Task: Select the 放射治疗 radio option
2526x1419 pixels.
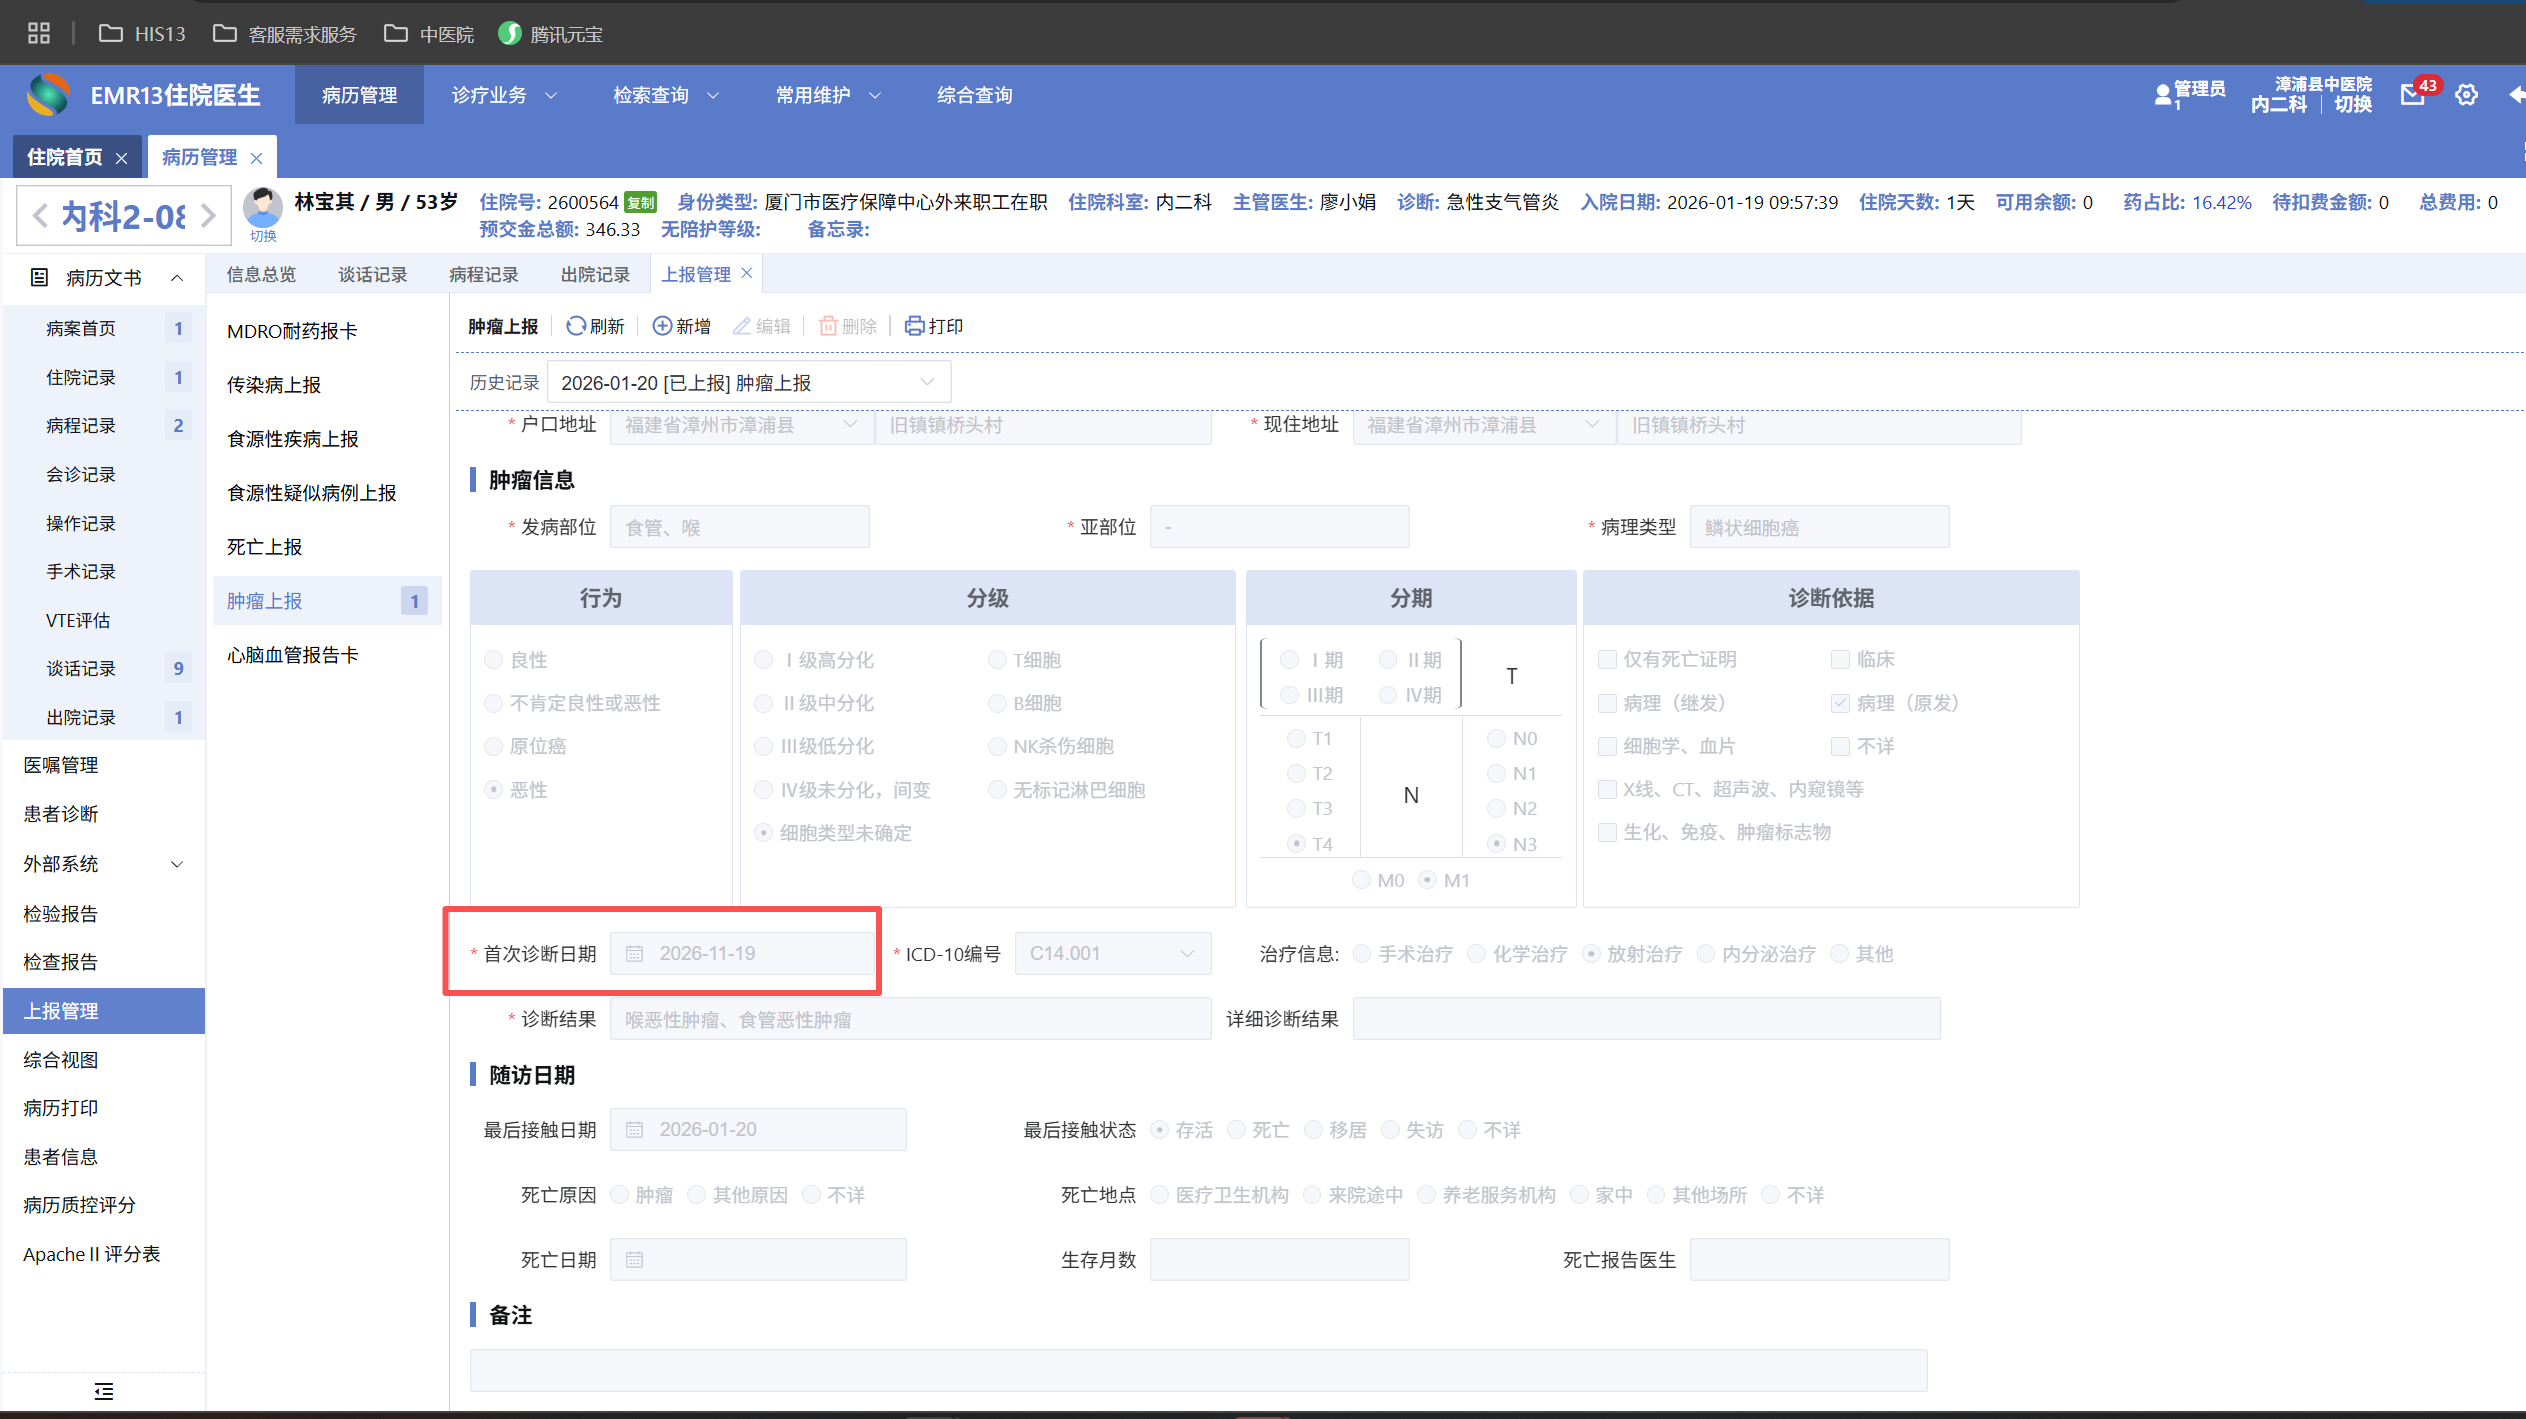Action: [1591, 954]
